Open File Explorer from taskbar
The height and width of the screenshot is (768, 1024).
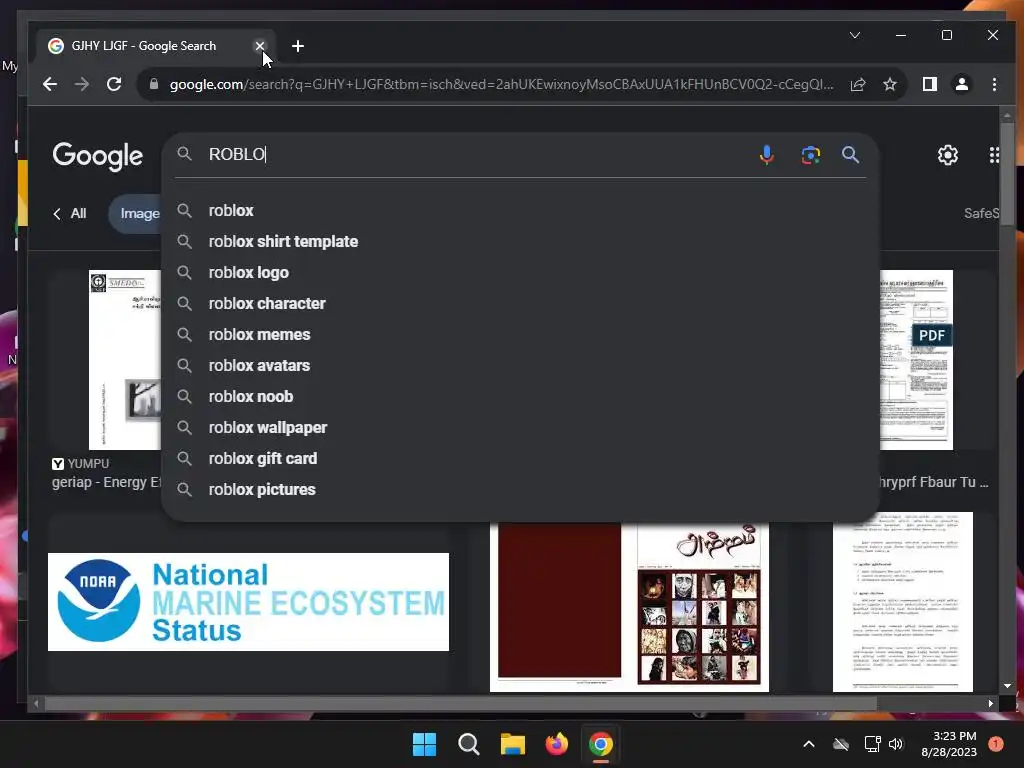pos(513,744)
